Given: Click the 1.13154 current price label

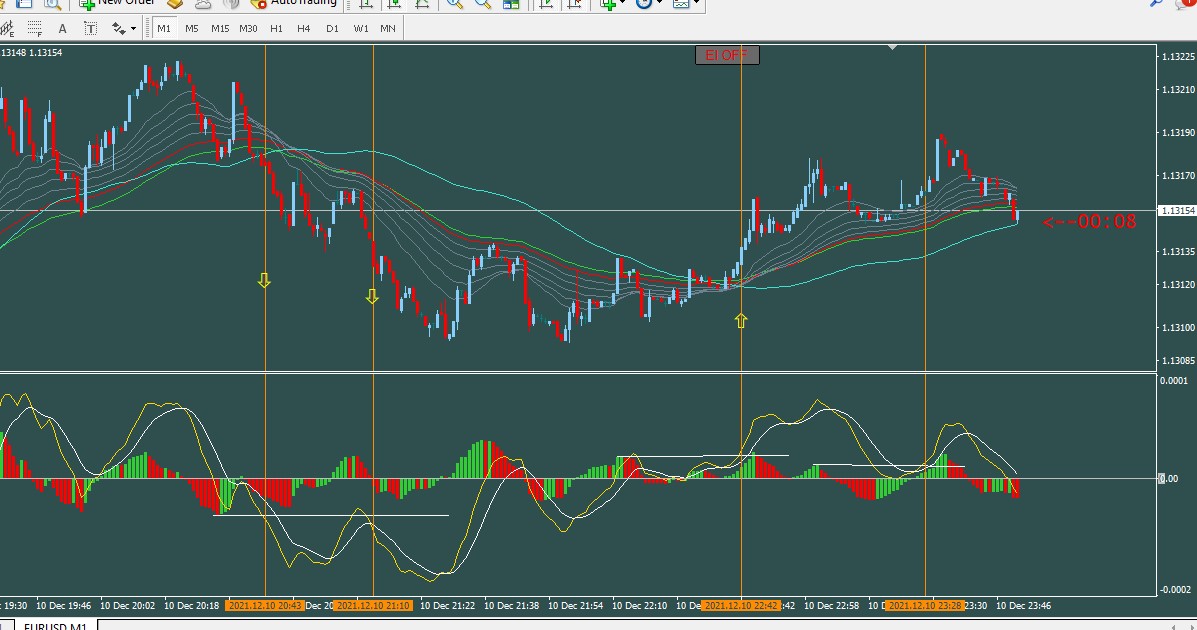Looking at the screenshot, I should (1176, 210).
